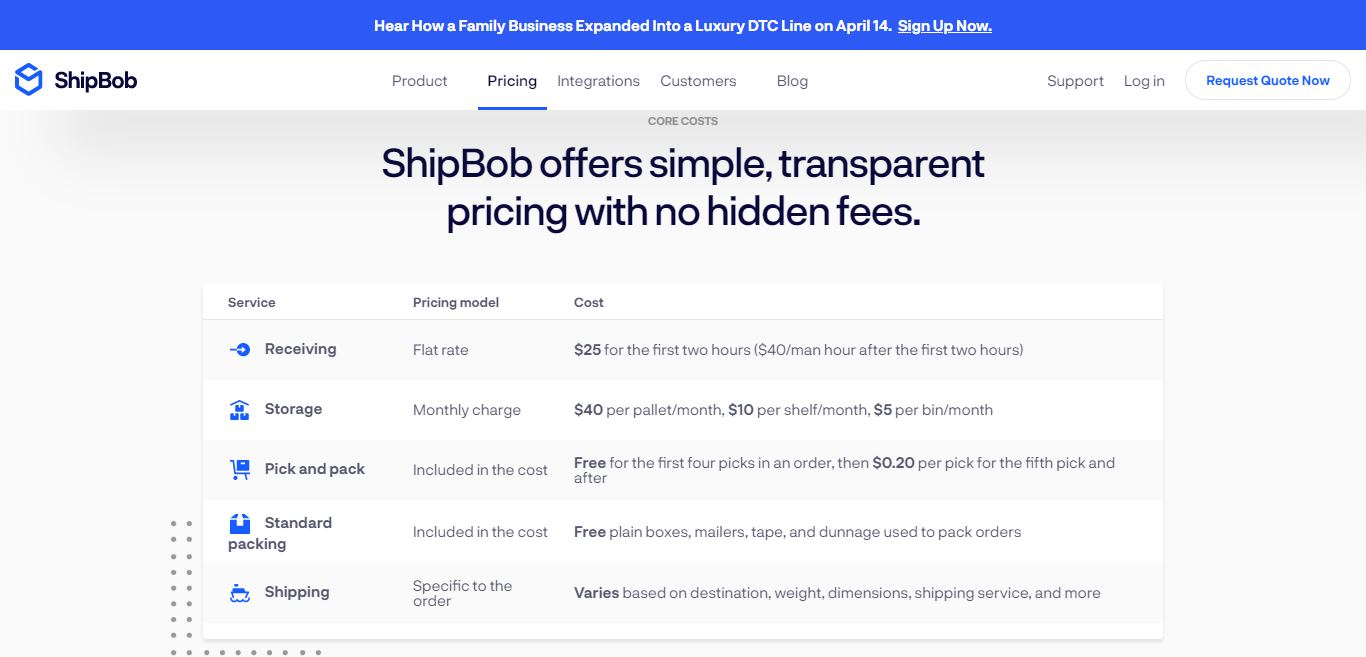Click the Log in link
The width and height of the screenshot is (1366, 657).
1144,81
